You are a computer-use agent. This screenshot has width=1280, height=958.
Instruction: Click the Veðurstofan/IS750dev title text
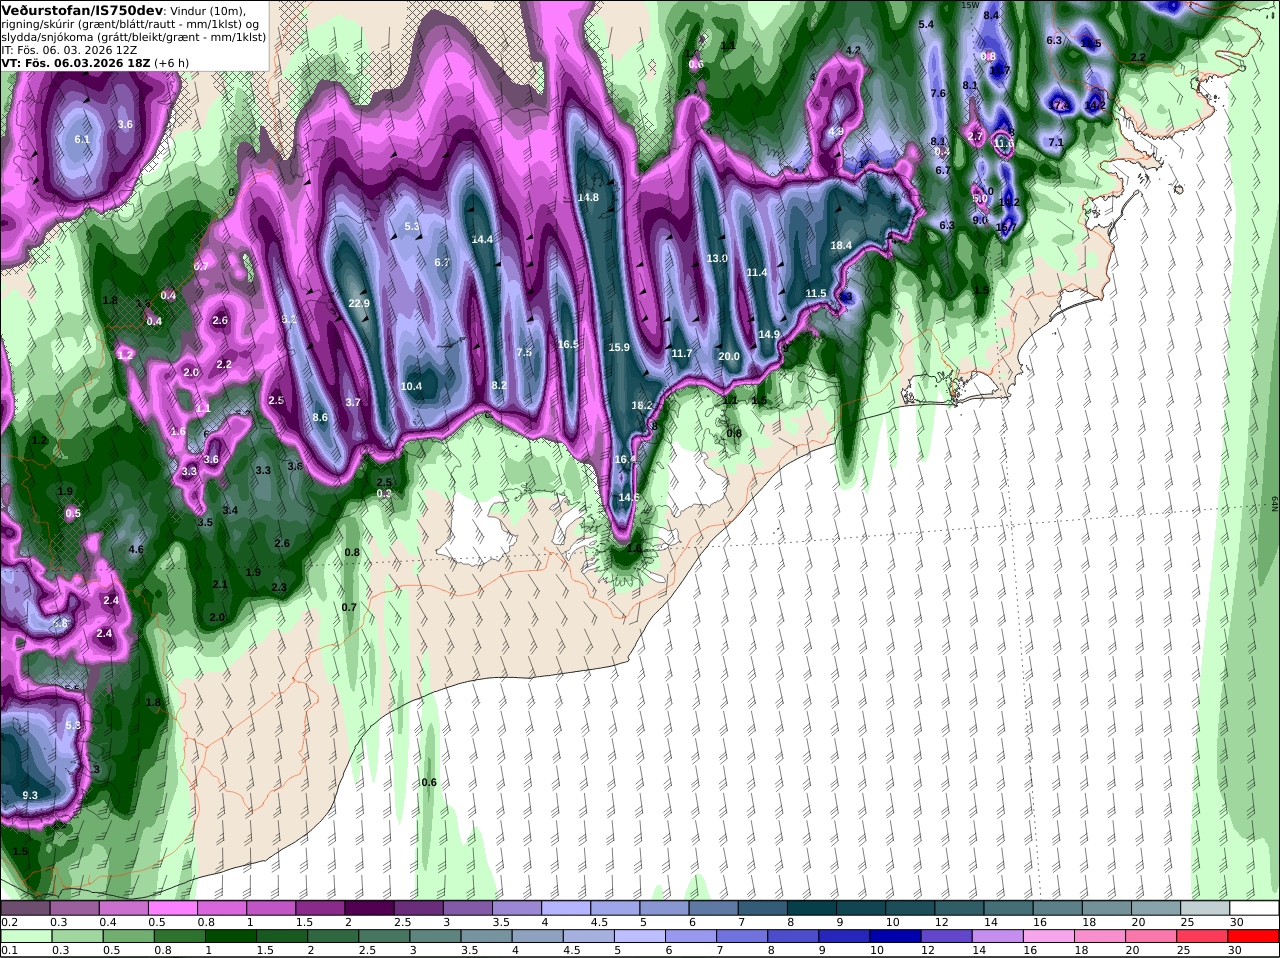point(80,10)
